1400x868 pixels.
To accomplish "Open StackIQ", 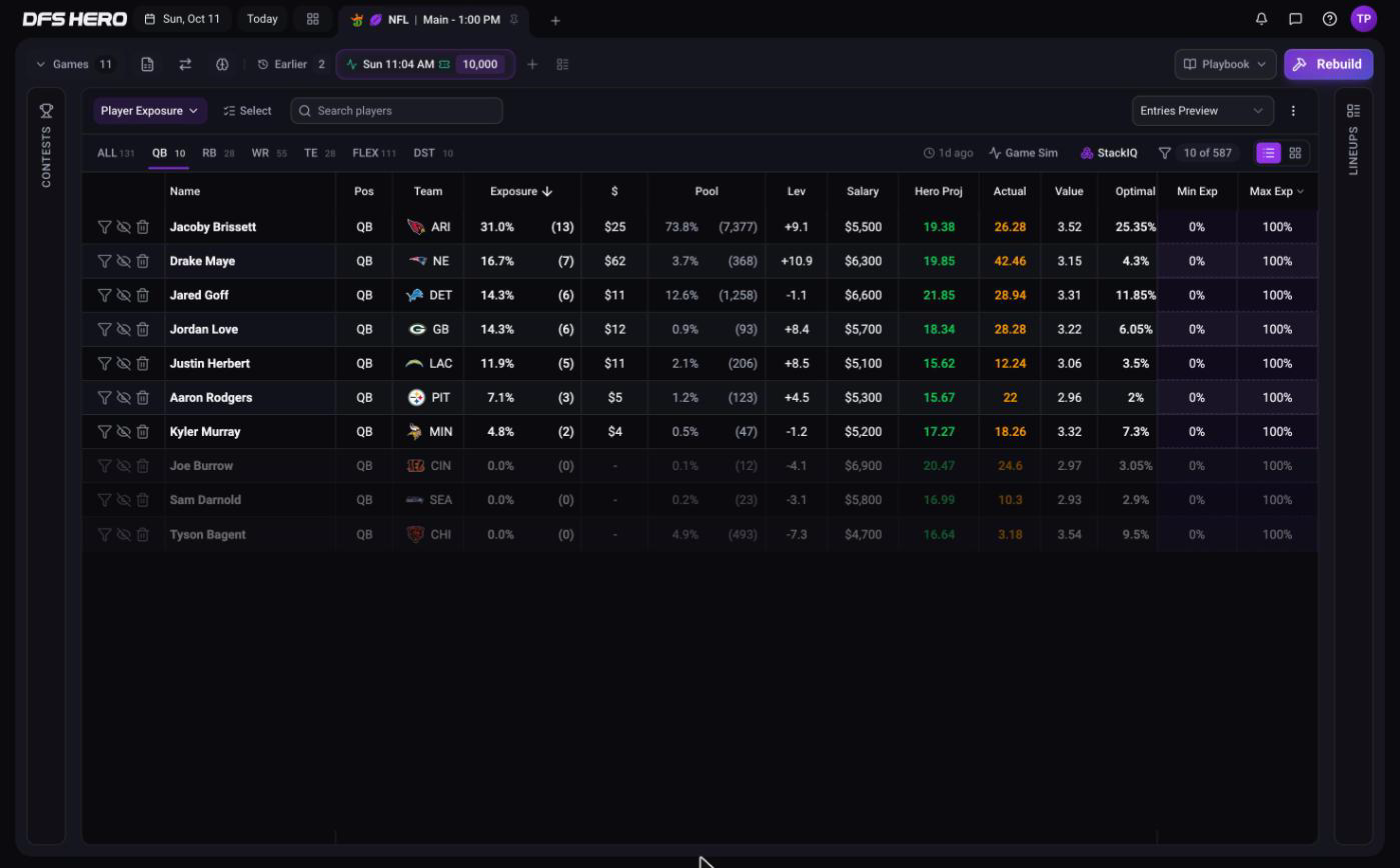I will click(1109, 153).
